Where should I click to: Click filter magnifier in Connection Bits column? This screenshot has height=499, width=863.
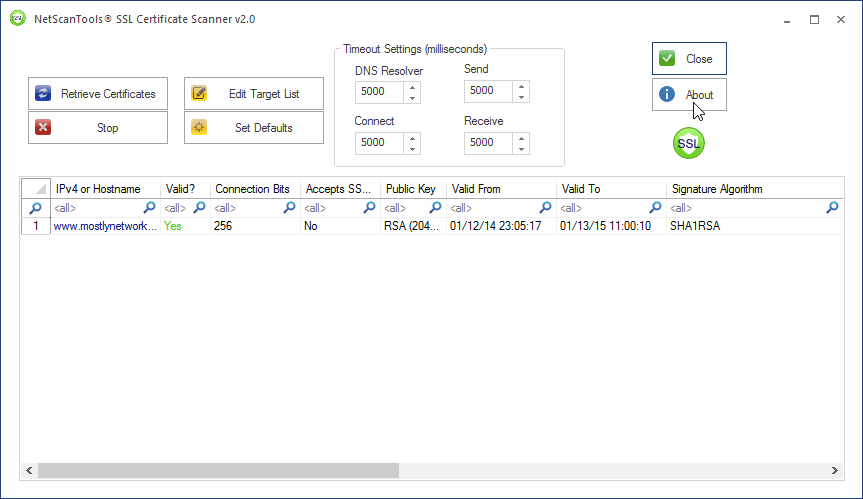click(x=290, y=207)
